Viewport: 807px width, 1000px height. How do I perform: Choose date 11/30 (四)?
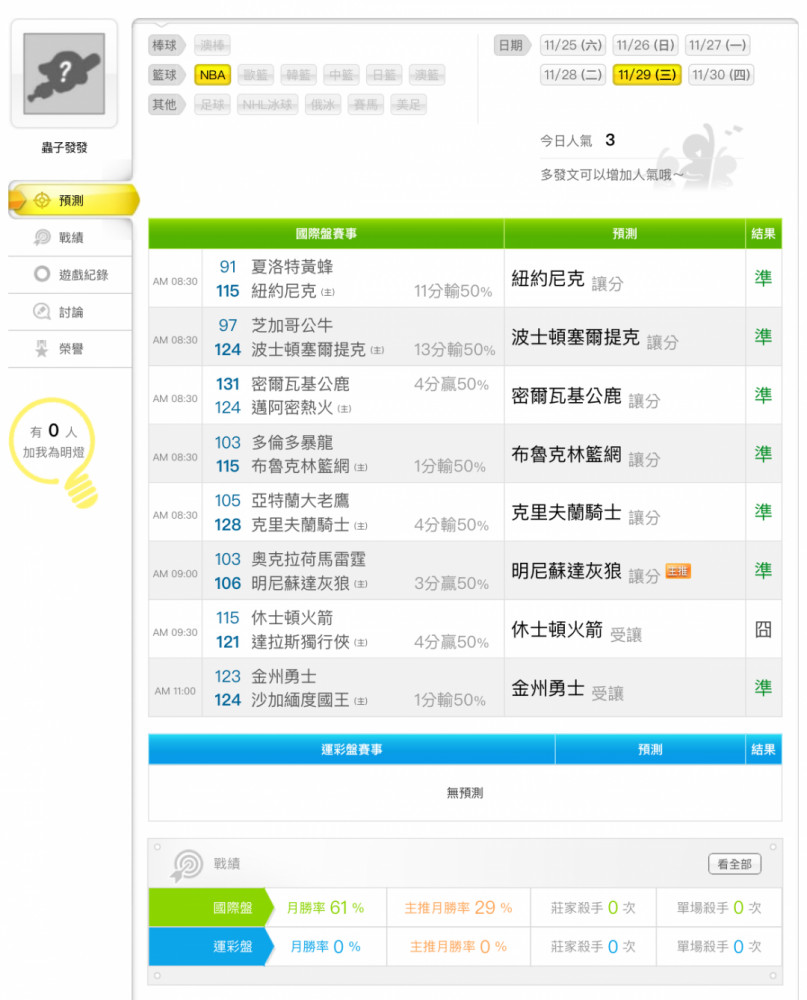[x=722, y=75]
